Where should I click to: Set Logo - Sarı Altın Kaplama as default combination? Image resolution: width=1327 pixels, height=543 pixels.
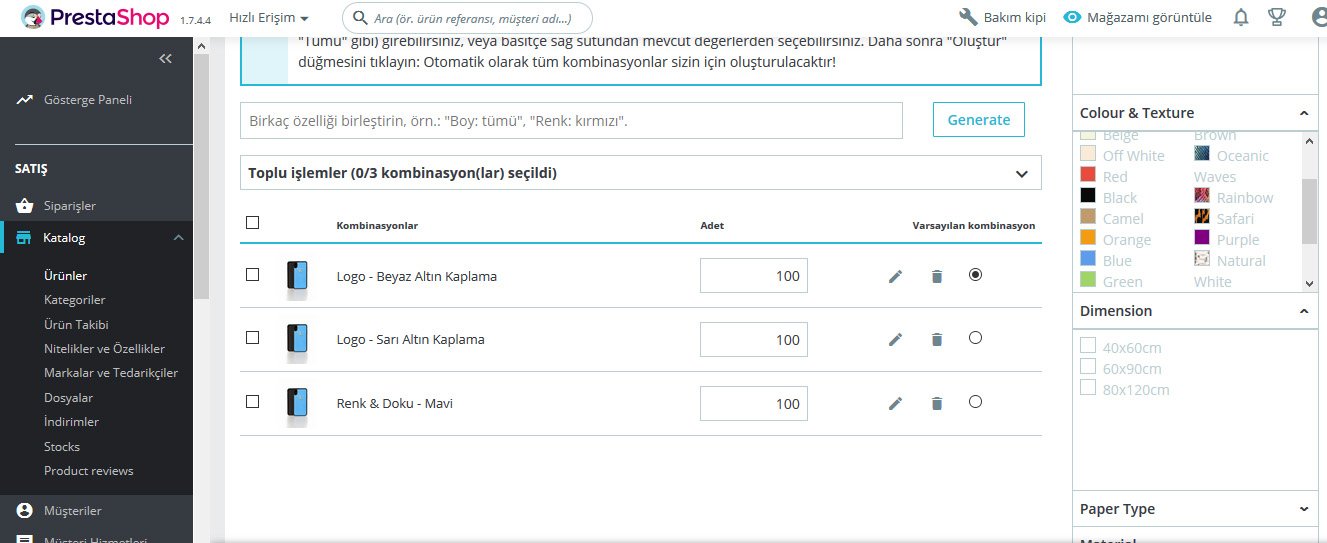975,338
